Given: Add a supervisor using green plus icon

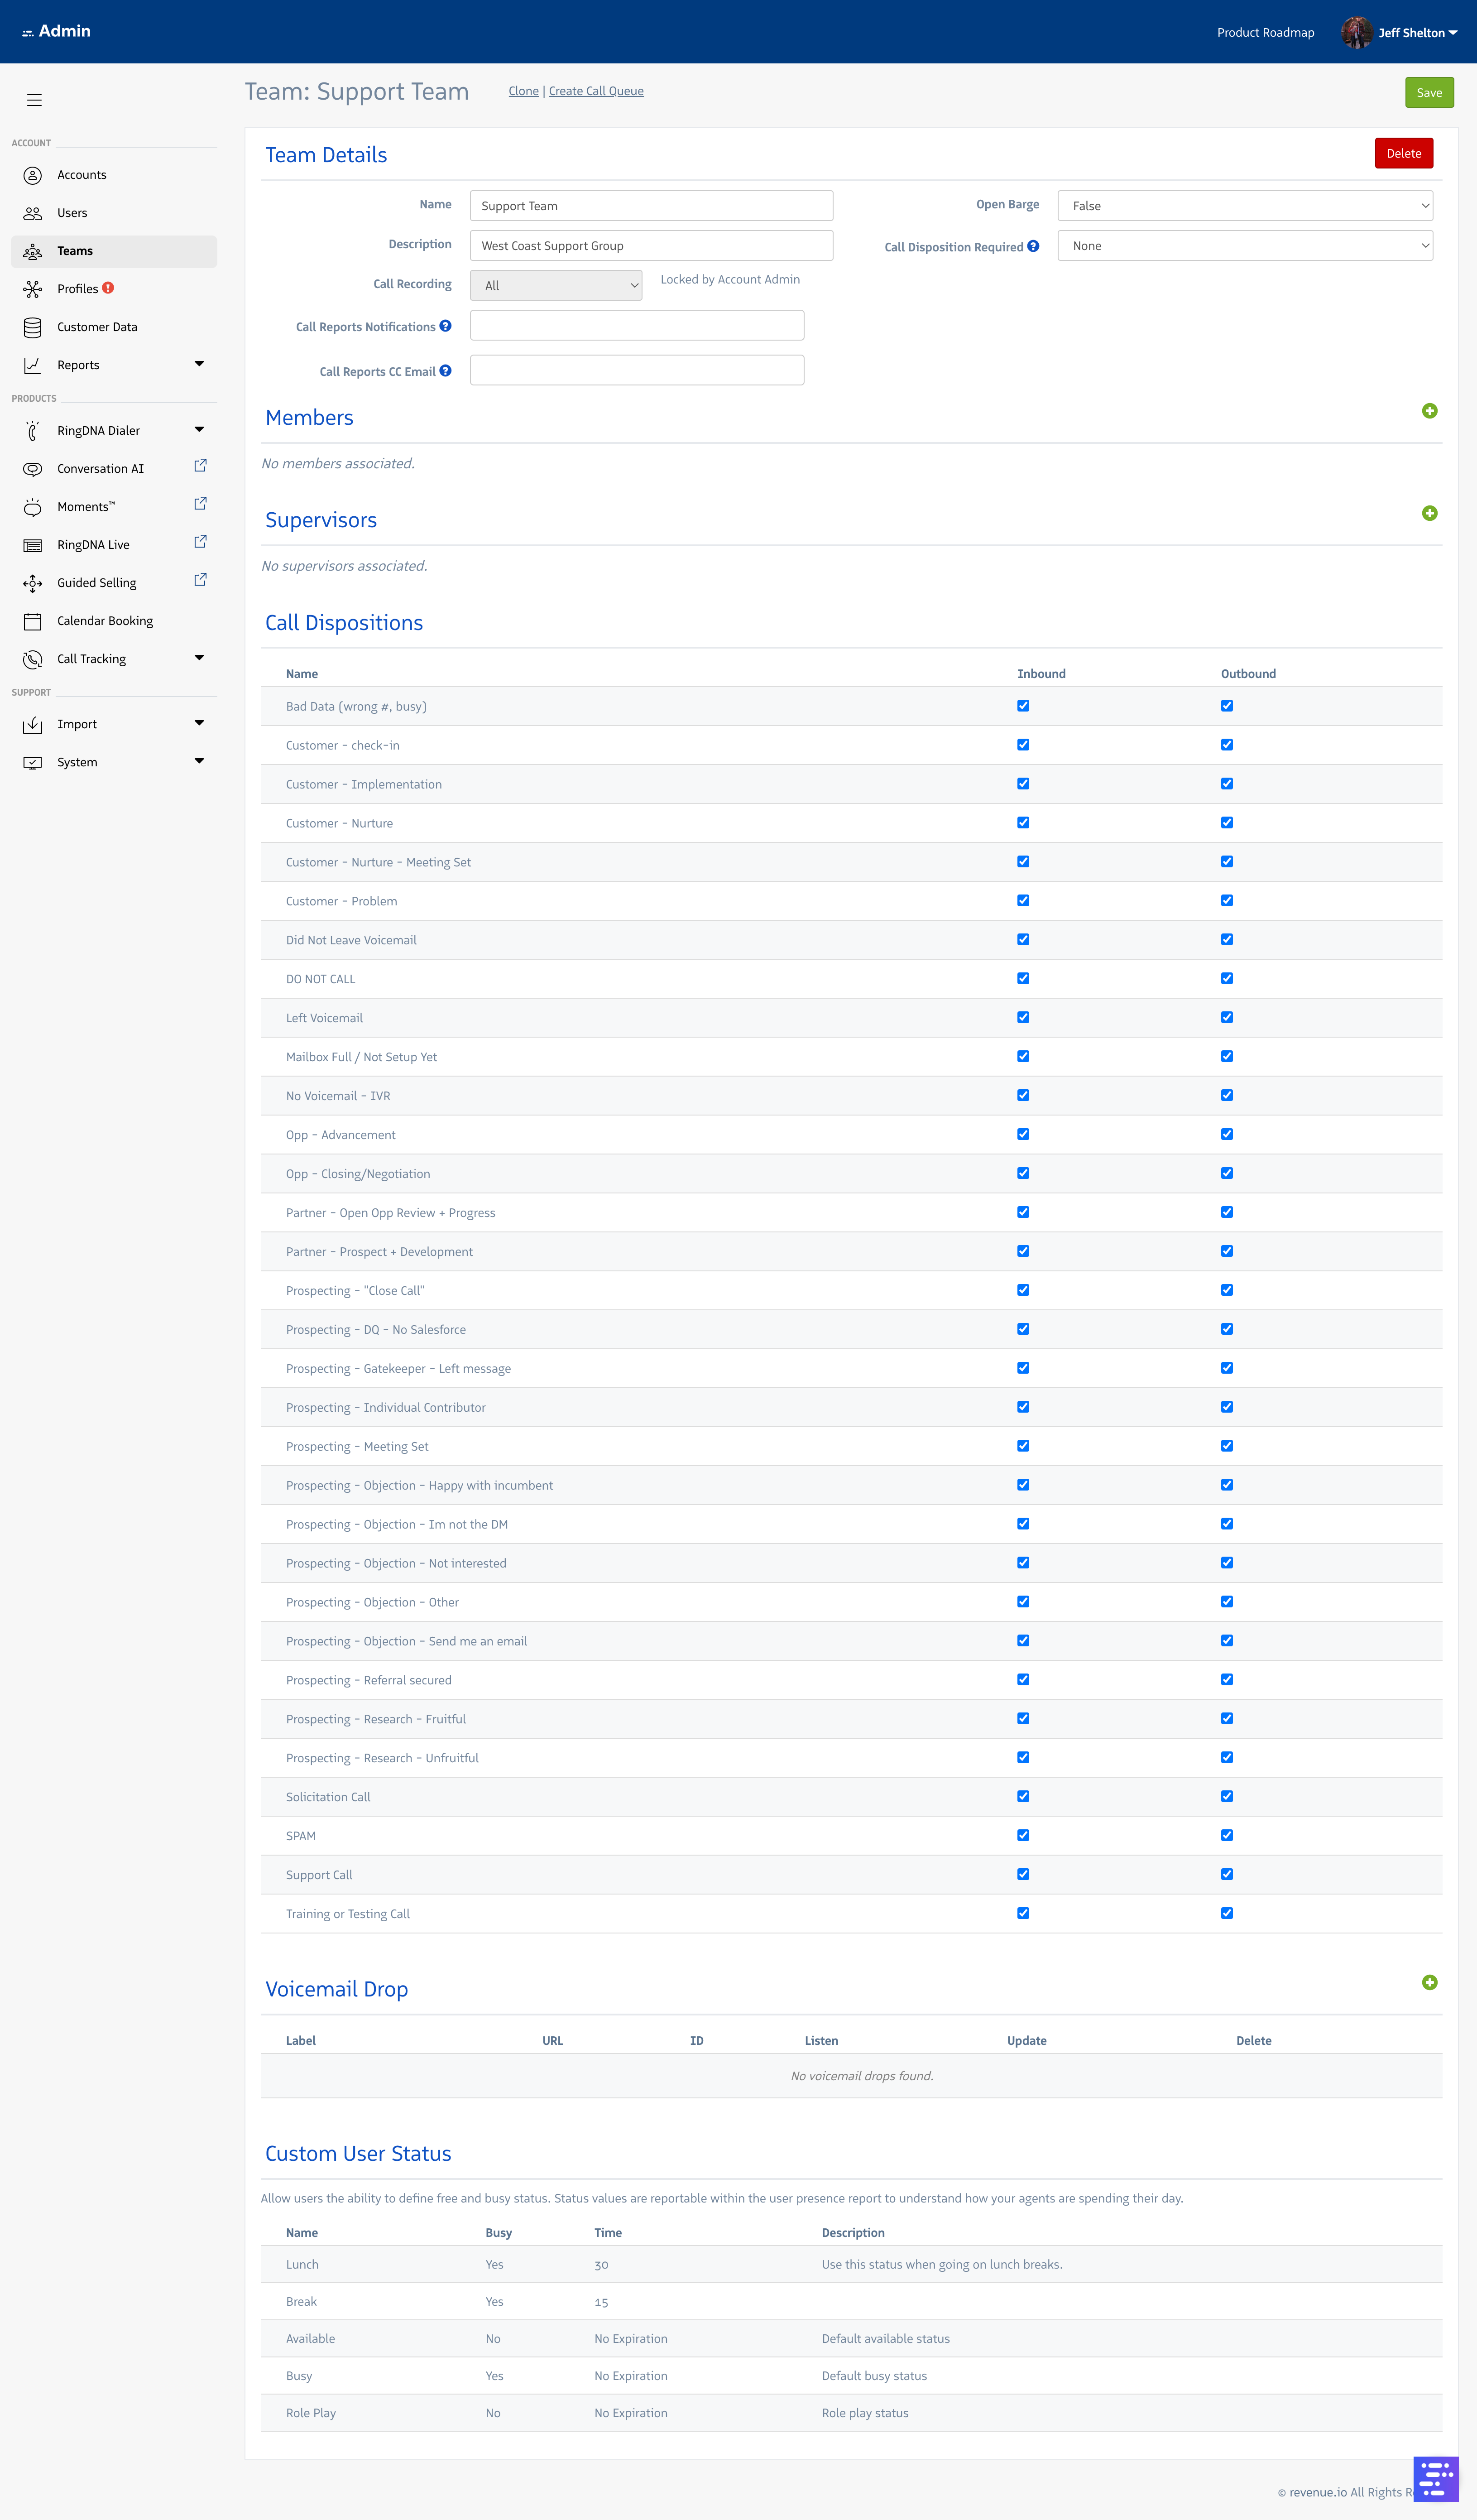Looking at the screenshot, I should point(1429,513).
